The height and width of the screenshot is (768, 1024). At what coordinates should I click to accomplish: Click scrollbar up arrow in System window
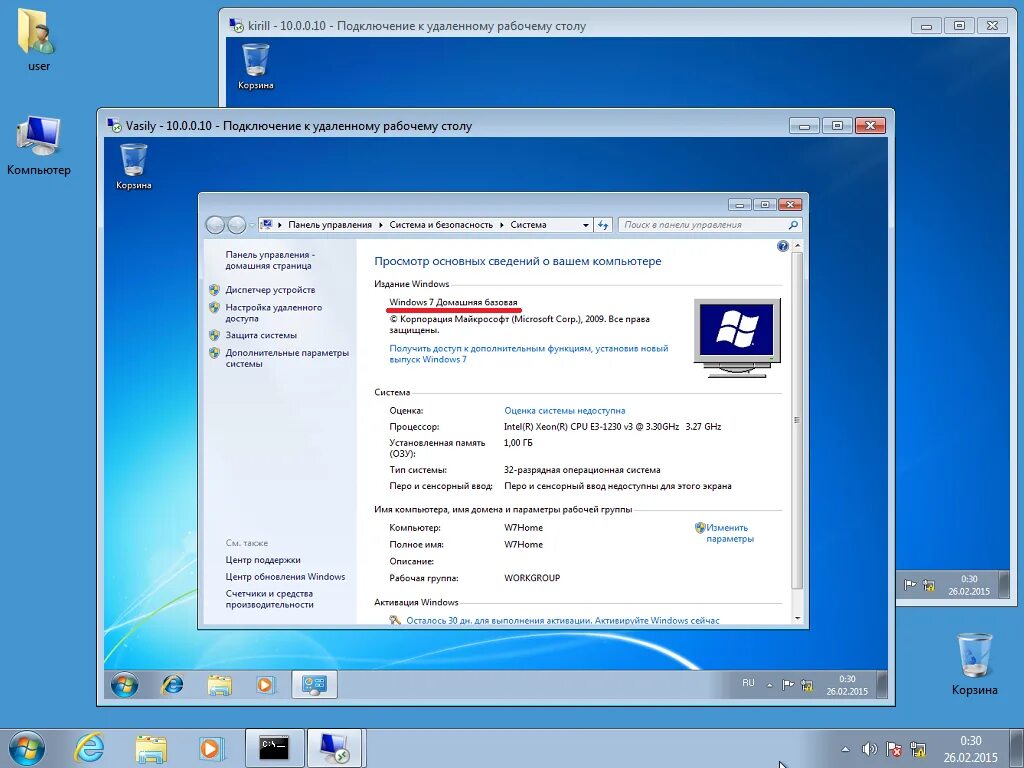(x=797, y=247)
